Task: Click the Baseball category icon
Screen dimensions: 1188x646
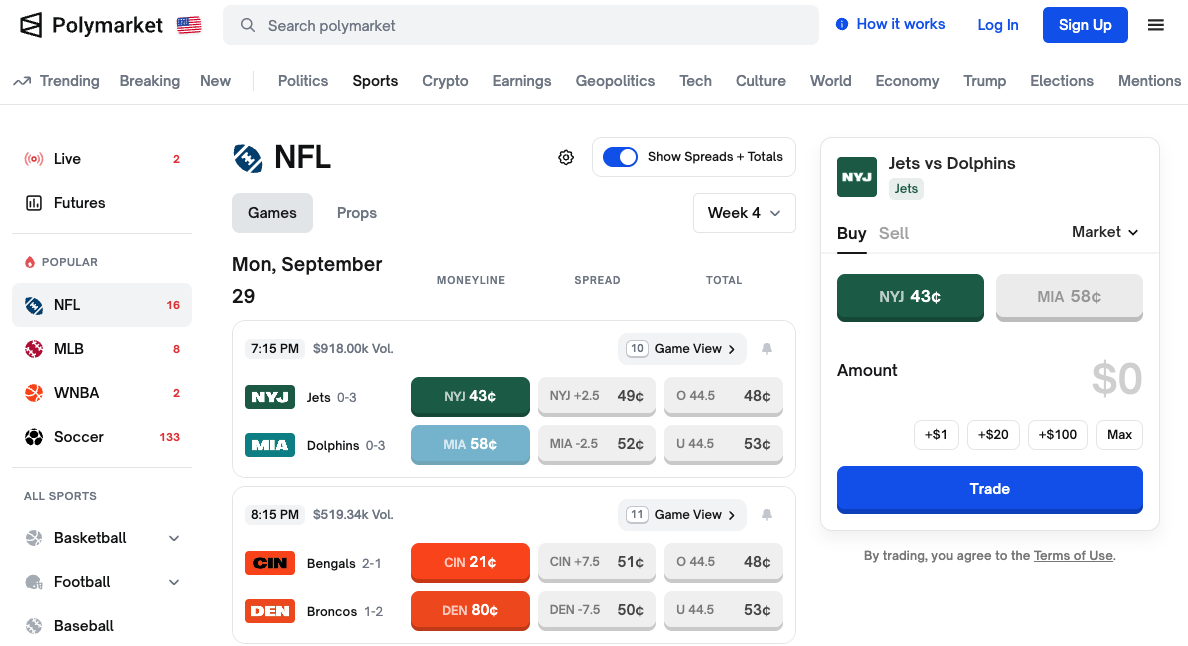Action: 33,626
